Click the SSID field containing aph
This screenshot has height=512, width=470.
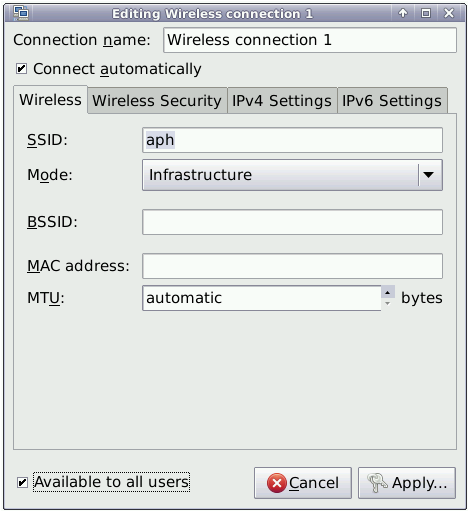pyautogui.click(x=292, y=140)
